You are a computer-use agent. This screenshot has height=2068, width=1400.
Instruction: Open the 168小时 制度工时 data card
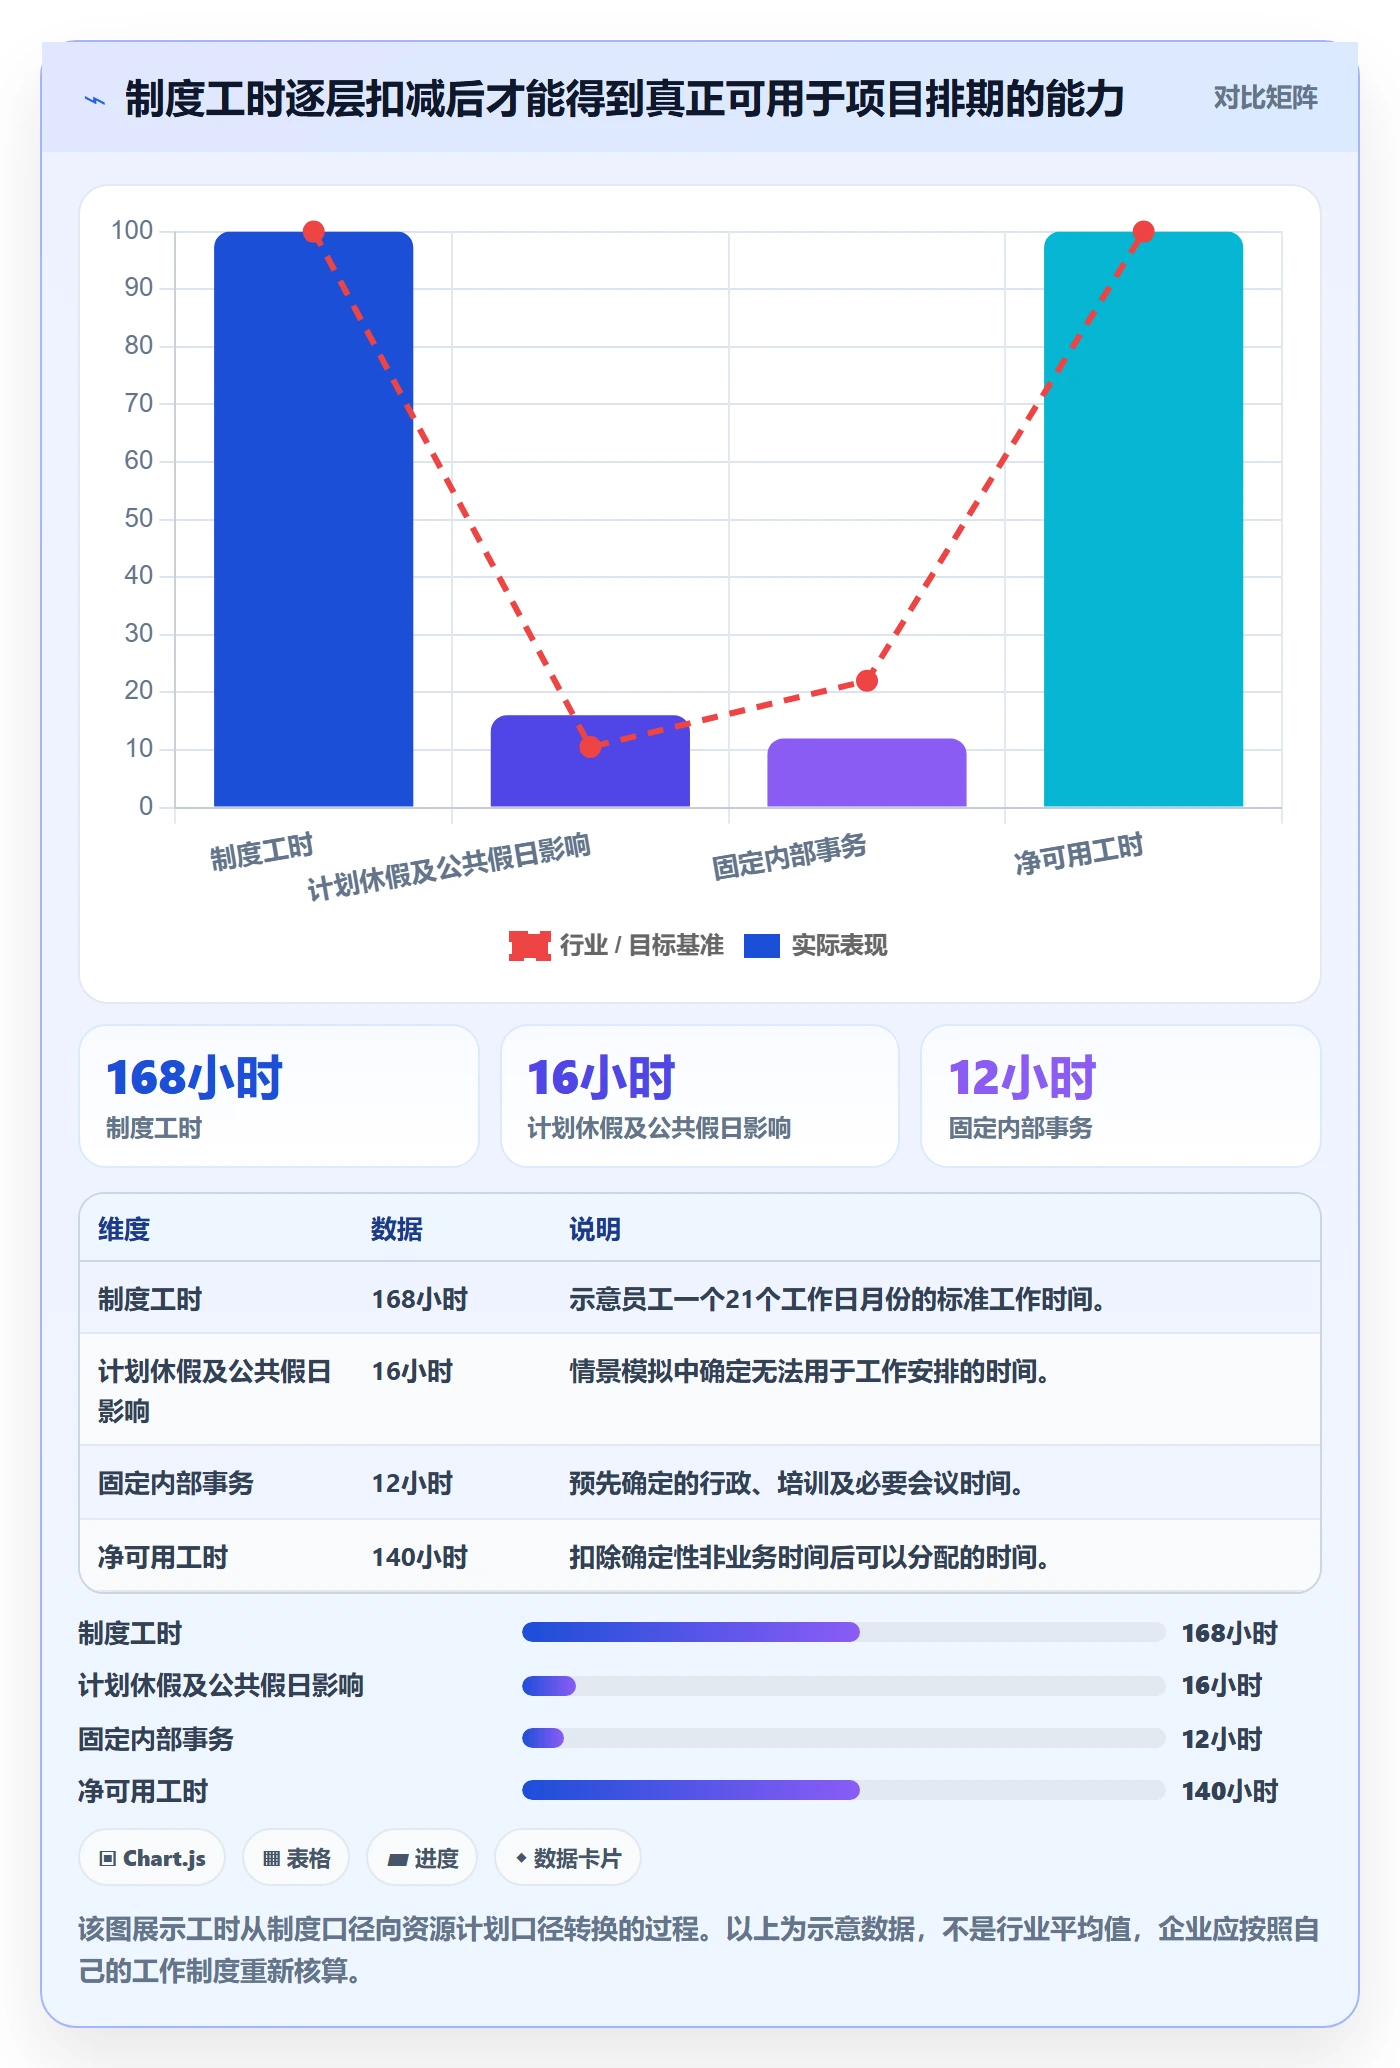pos(279,1096)
